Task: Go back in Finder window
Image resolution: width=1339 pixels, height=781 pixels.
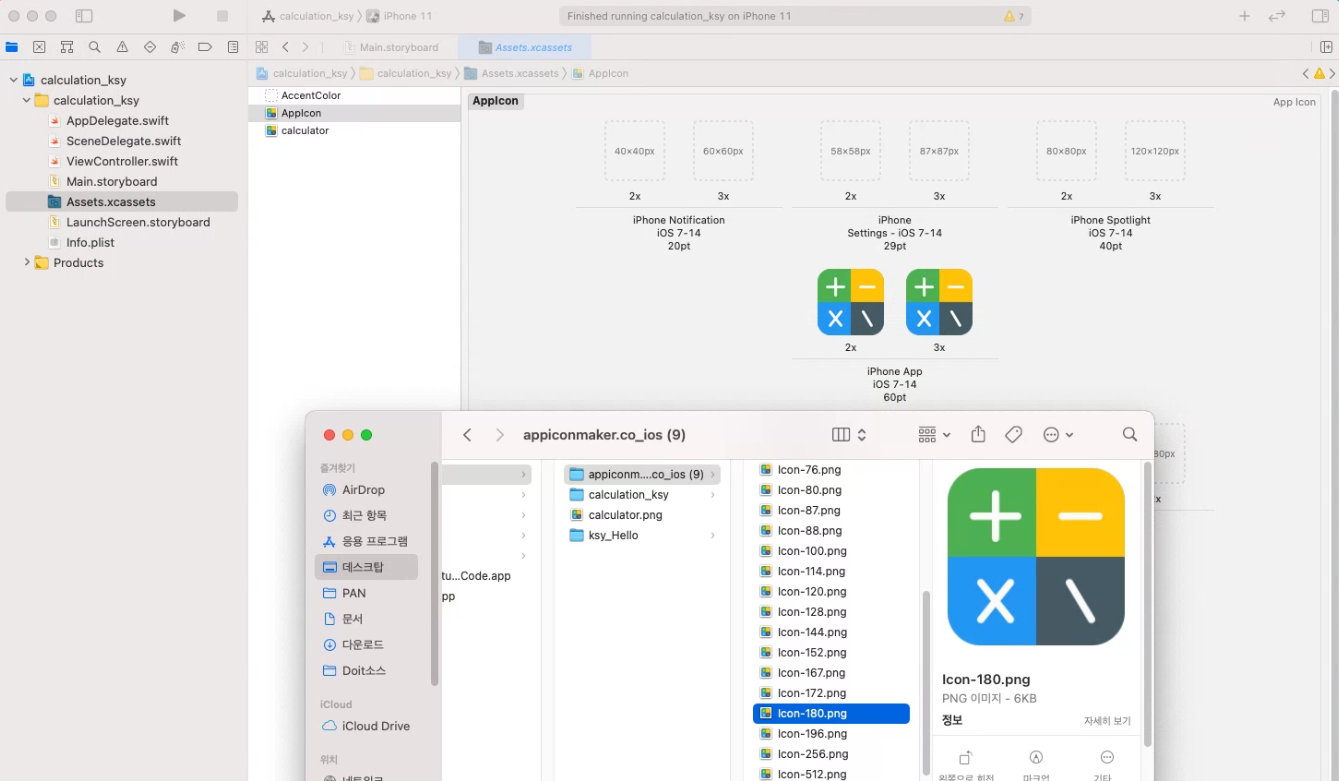Action: (467, 435)
